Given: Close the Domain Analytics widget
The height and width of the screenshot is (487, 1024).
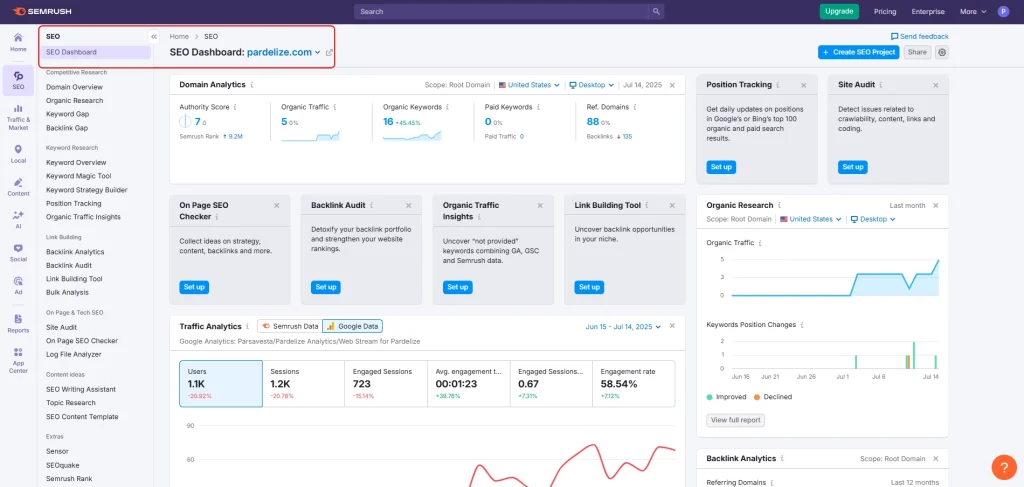Looking at the screenshot, I should [x=673, y=85].
